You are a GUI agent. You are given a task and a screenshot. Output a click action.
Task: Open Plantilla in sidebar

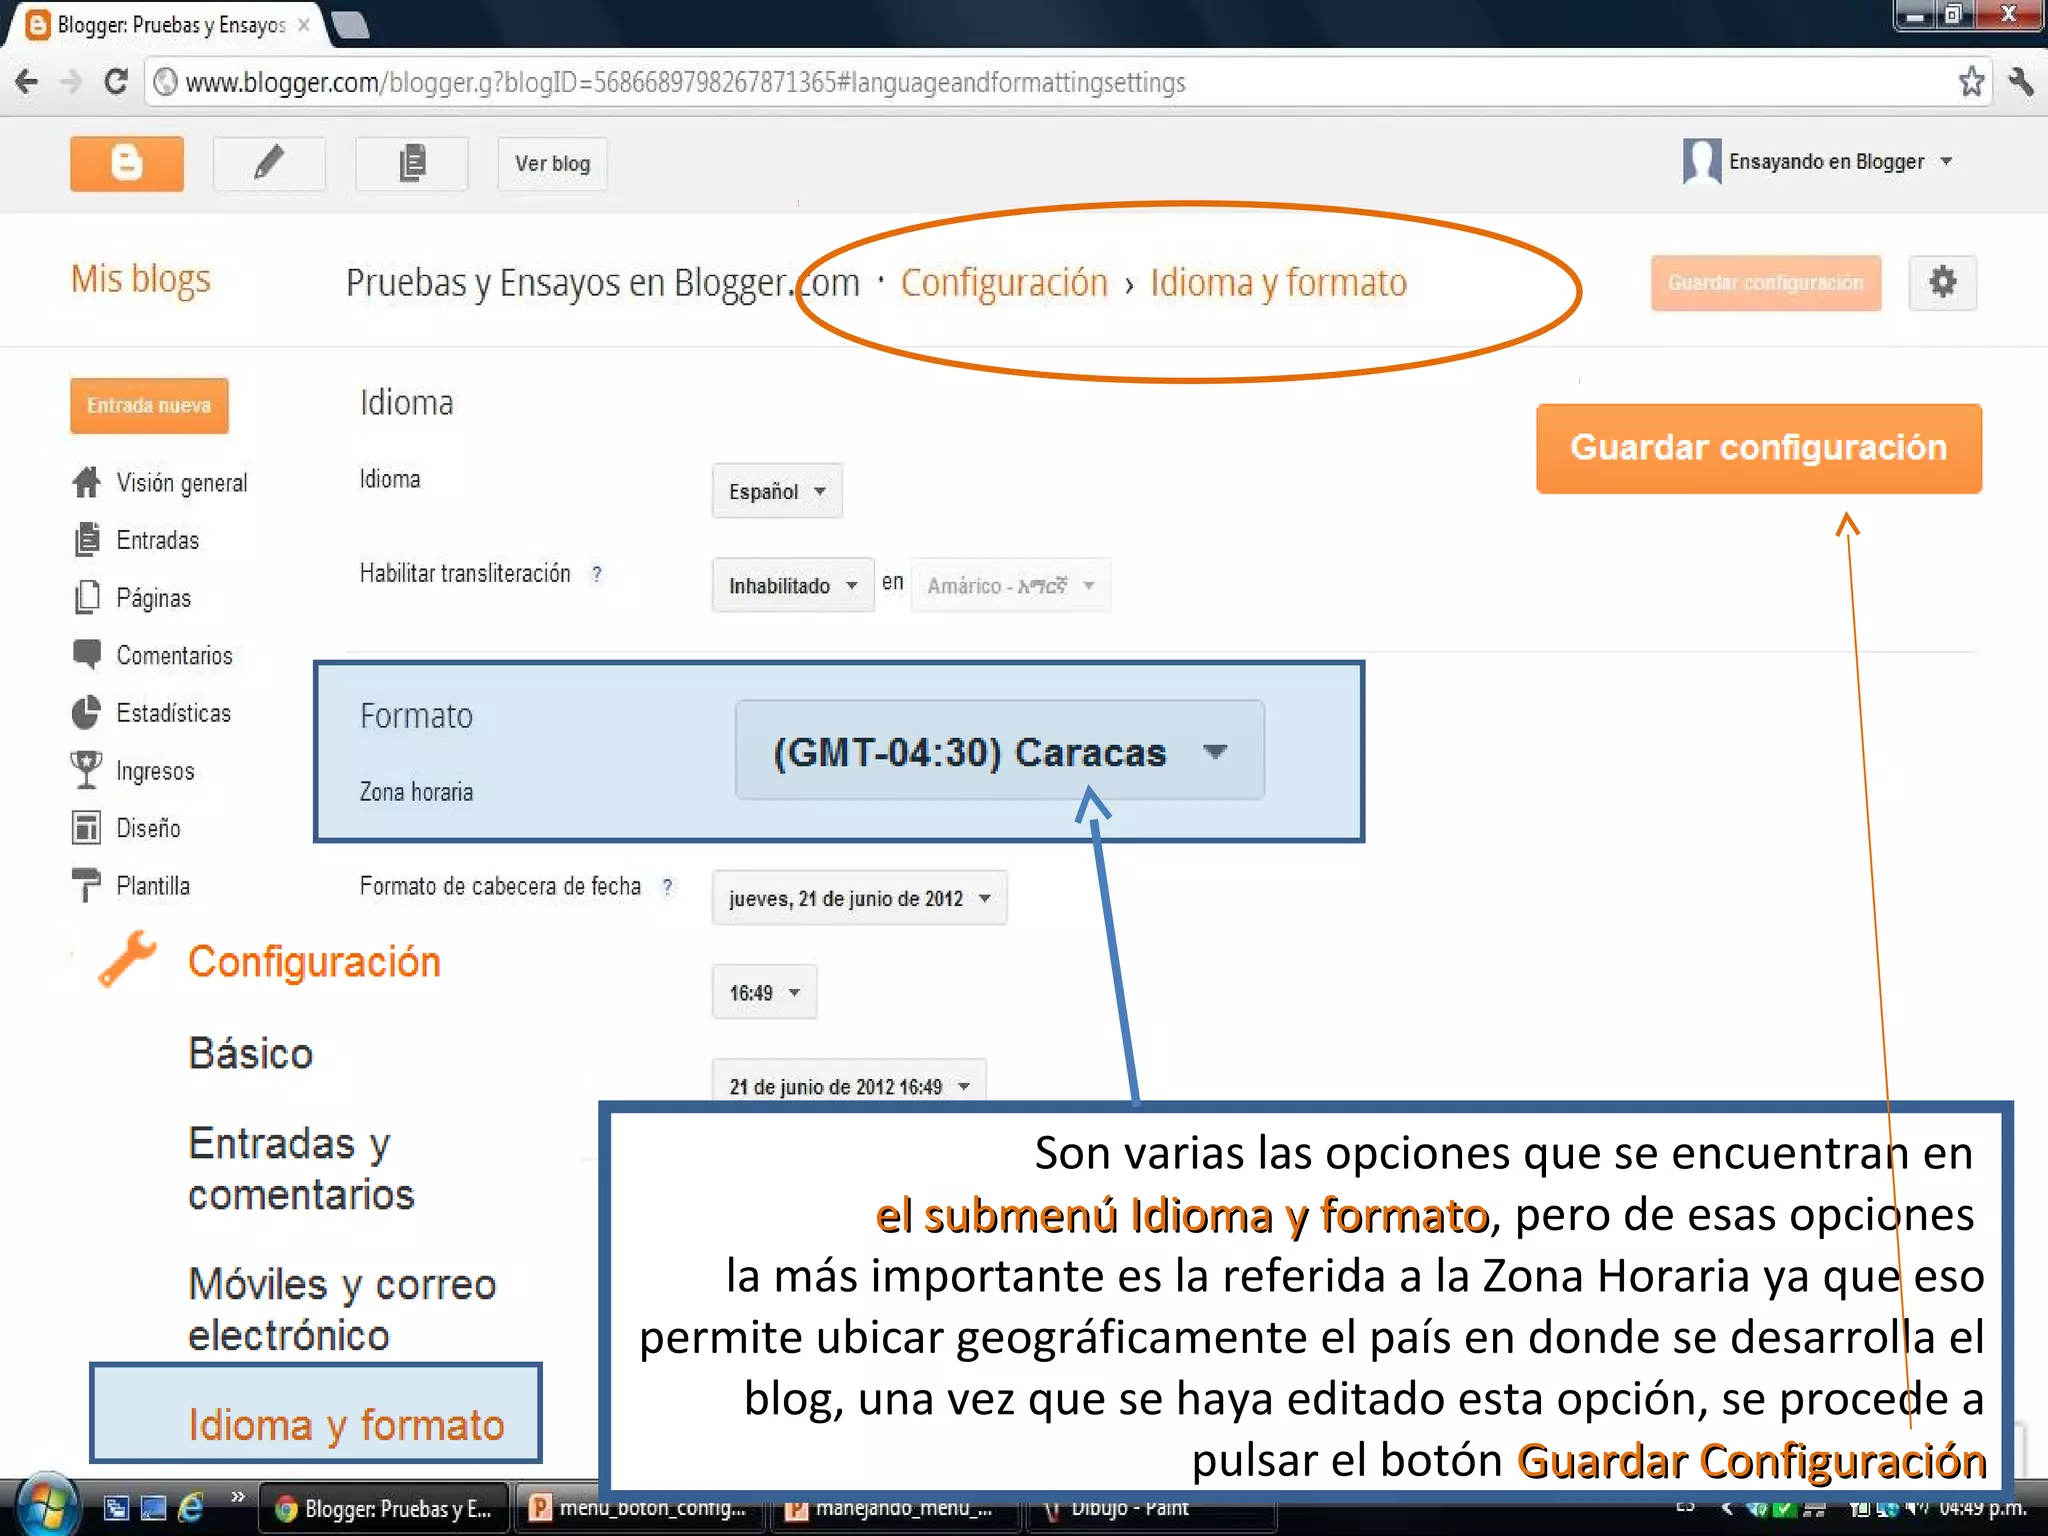[x=152, y=886]
